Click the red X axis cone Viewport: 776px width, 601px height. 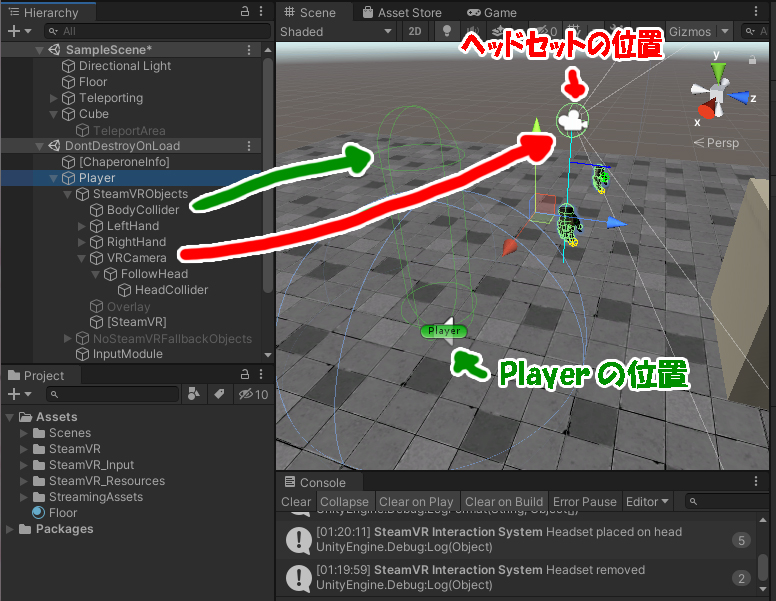click(708, 109)
